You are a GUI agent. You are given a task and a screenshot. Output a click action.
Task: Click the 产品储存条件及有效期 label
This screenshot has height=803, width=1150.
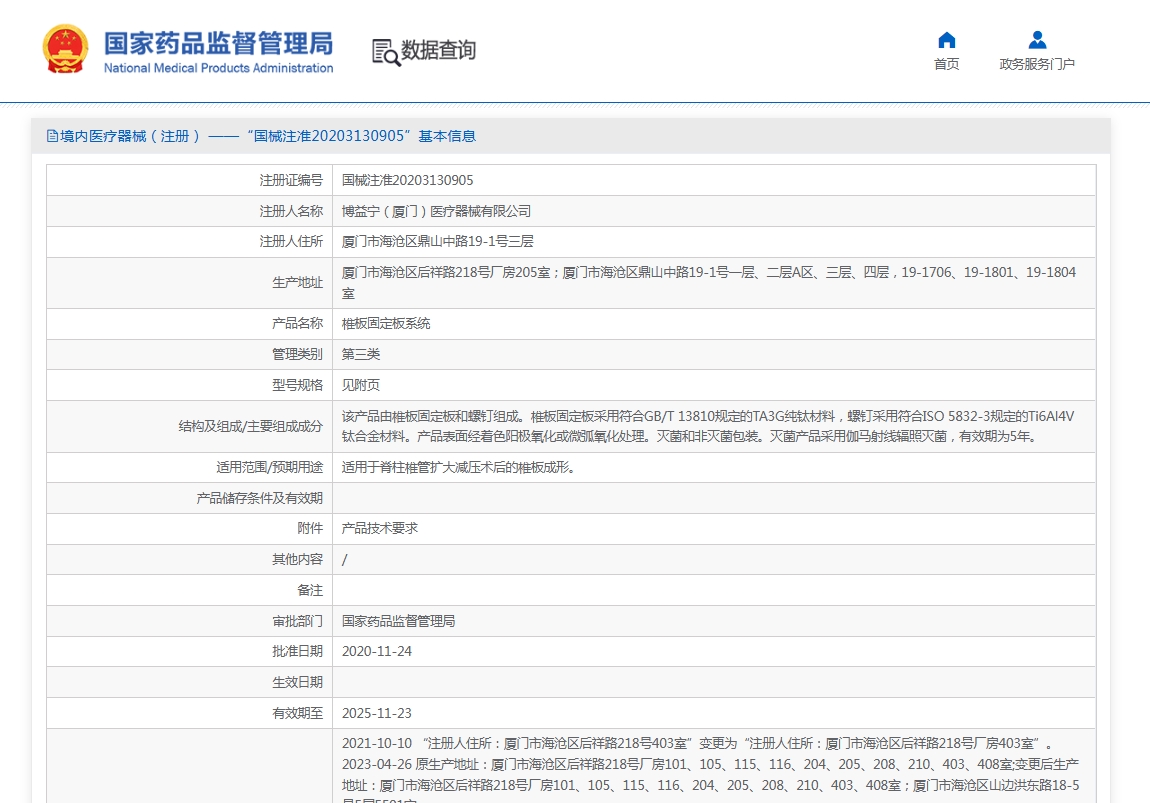click(259, 498)
